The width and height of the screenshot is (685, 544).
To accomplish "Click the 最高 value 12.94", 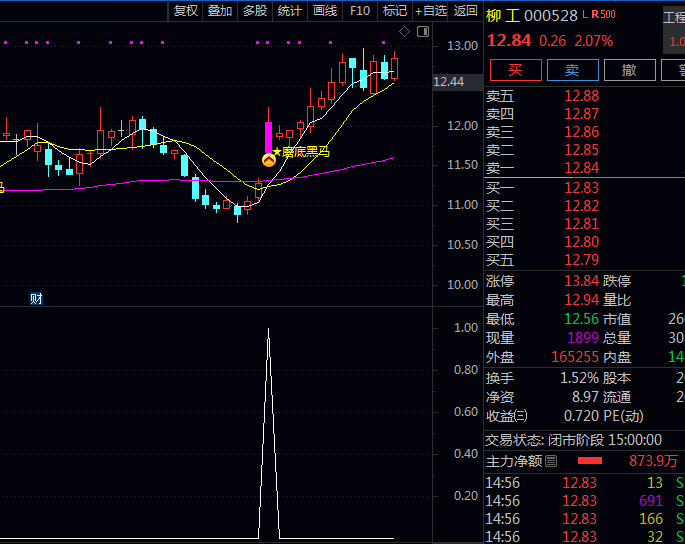I will [581, 300].
